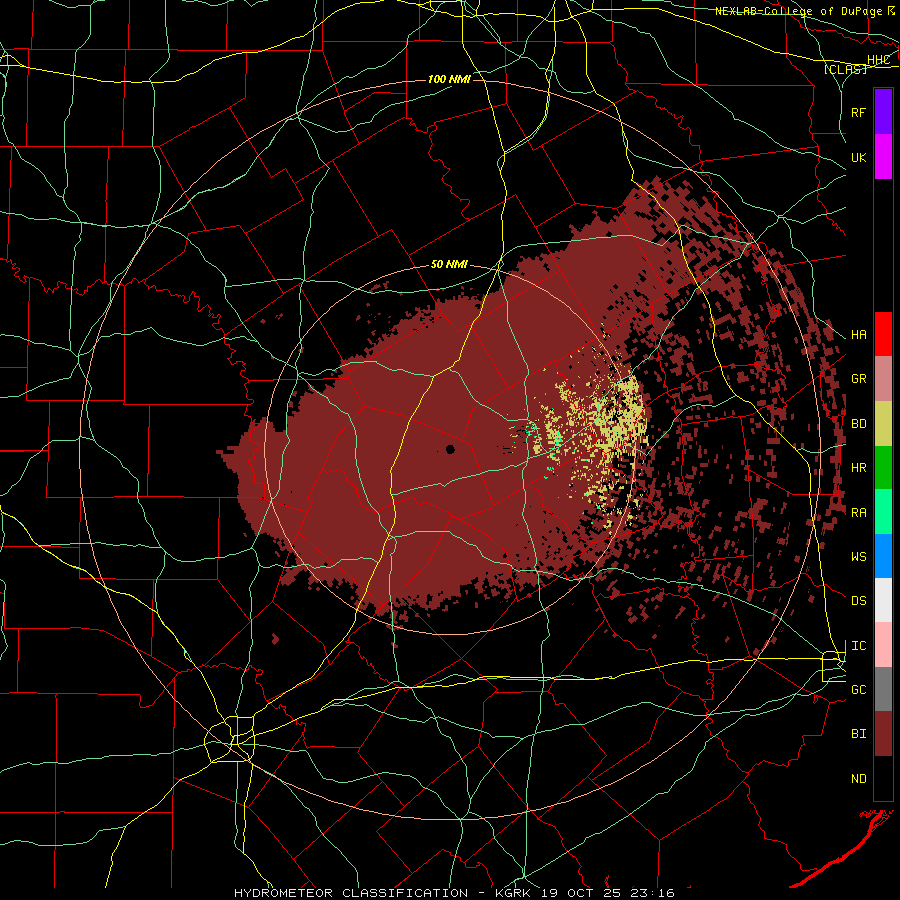Image resolution: width=900 pixels, height=900 pixels.
Task: Click the 'GC' legend label
Action: pyautogui.click(x=858, y=690)
